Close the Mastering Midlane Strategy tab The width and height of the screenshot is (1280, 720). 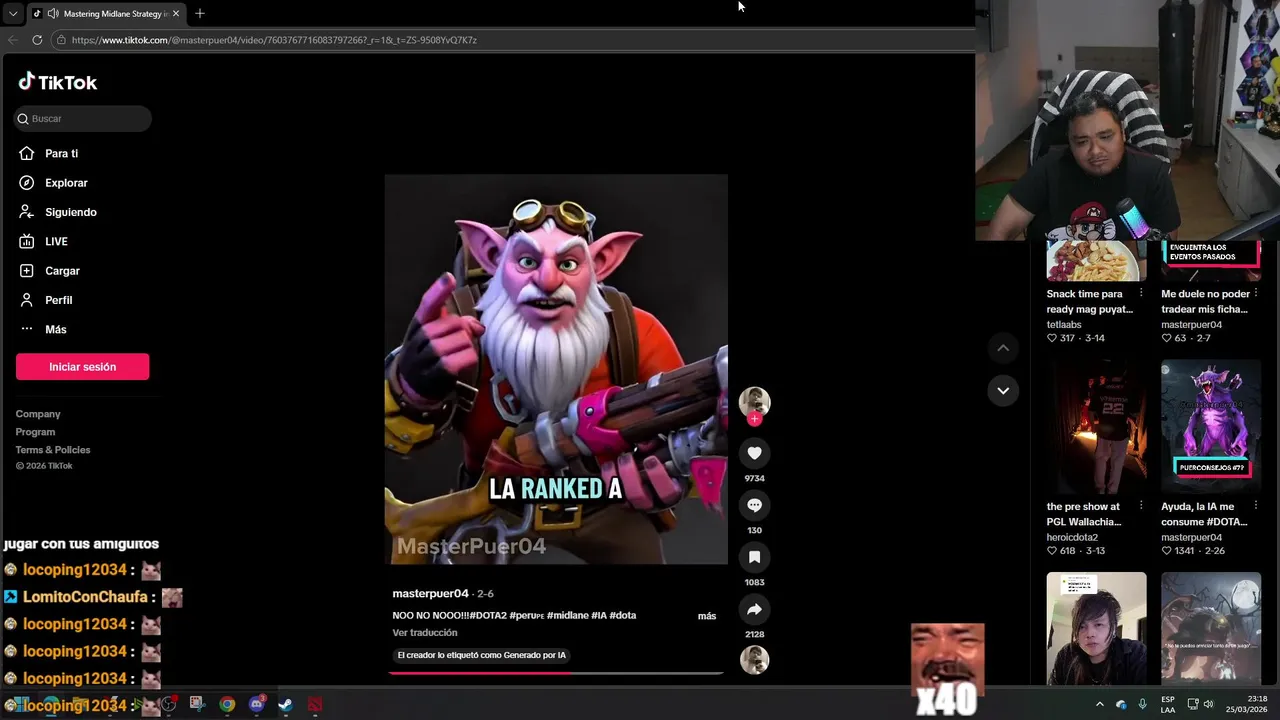click(x=176, y=13)
